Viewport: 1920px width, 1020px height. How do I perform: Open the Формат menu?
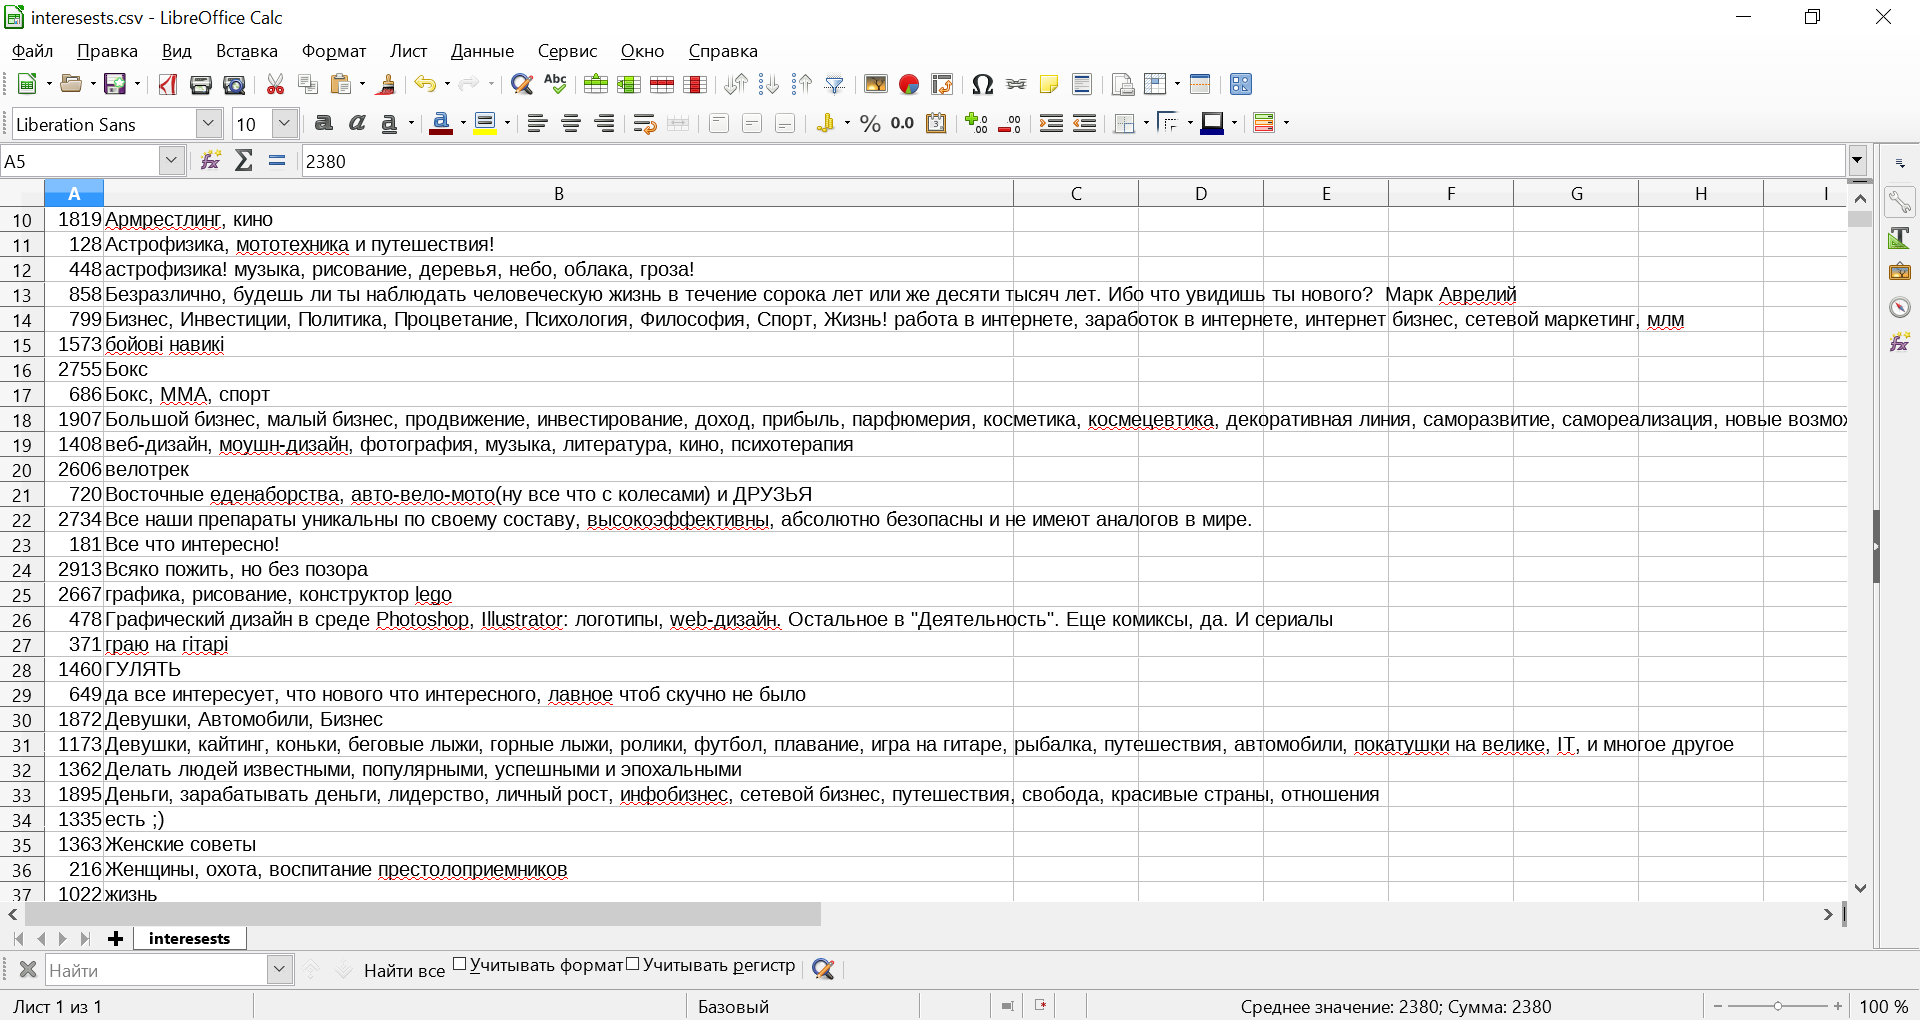[334, 51]
